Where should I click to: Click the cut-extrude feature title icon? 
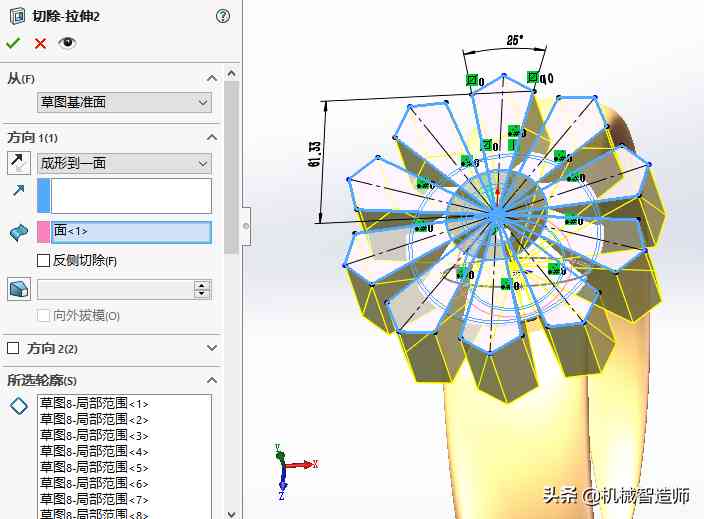[15, 16]
